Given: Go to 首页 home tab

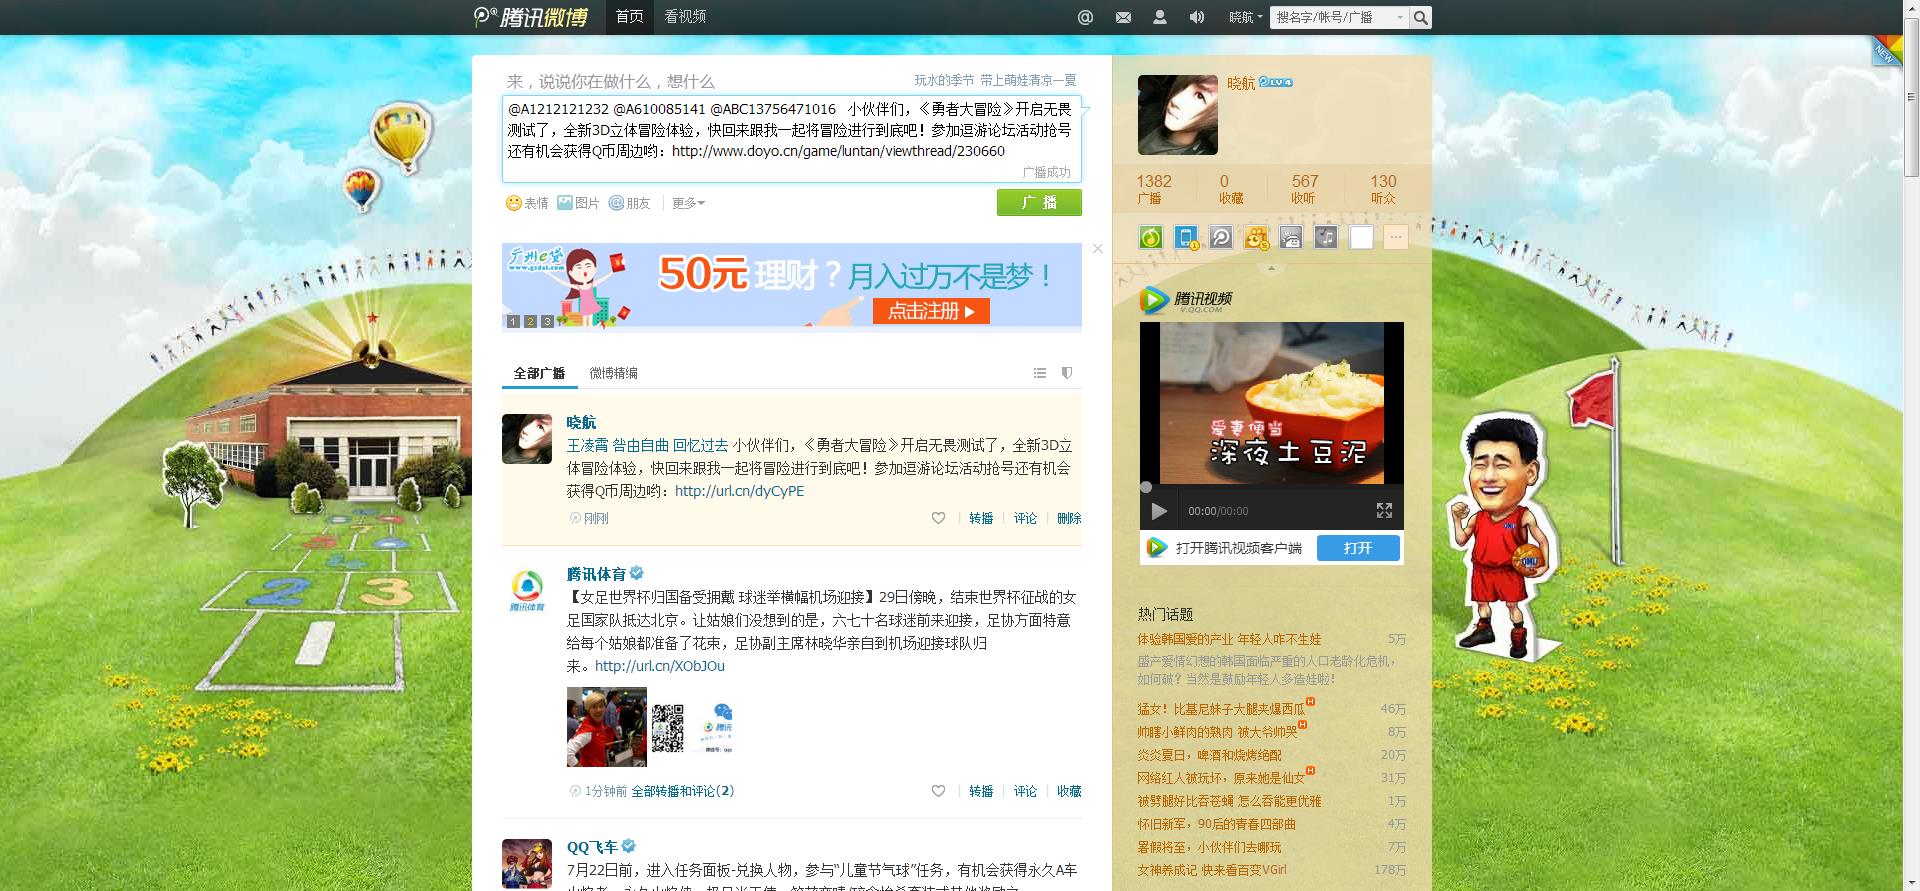Looking at the screenshot, I should click(629, 17).
